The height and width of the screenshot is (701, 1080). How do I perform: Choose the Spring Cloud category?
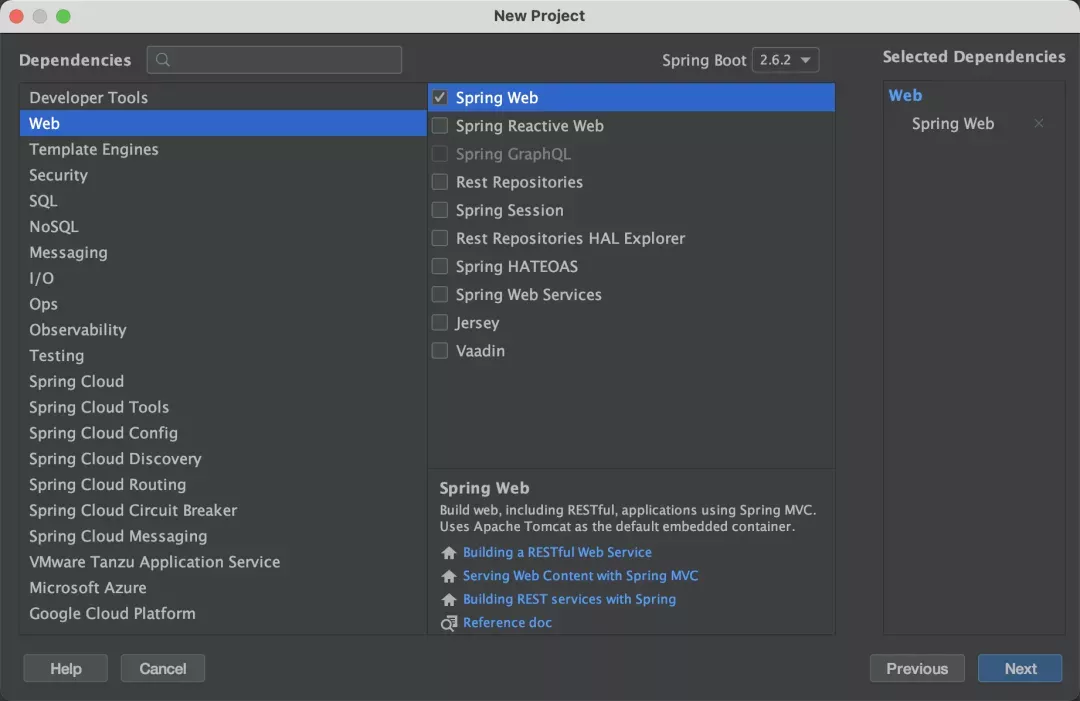pyautogui.click(x=223, y=381)
